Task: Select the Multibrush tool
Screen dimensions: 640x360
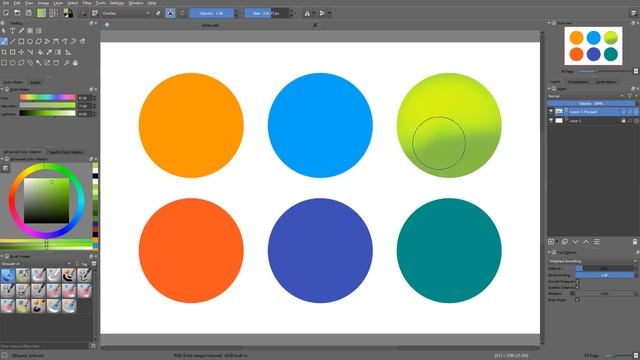Action: tap(82, 41)
